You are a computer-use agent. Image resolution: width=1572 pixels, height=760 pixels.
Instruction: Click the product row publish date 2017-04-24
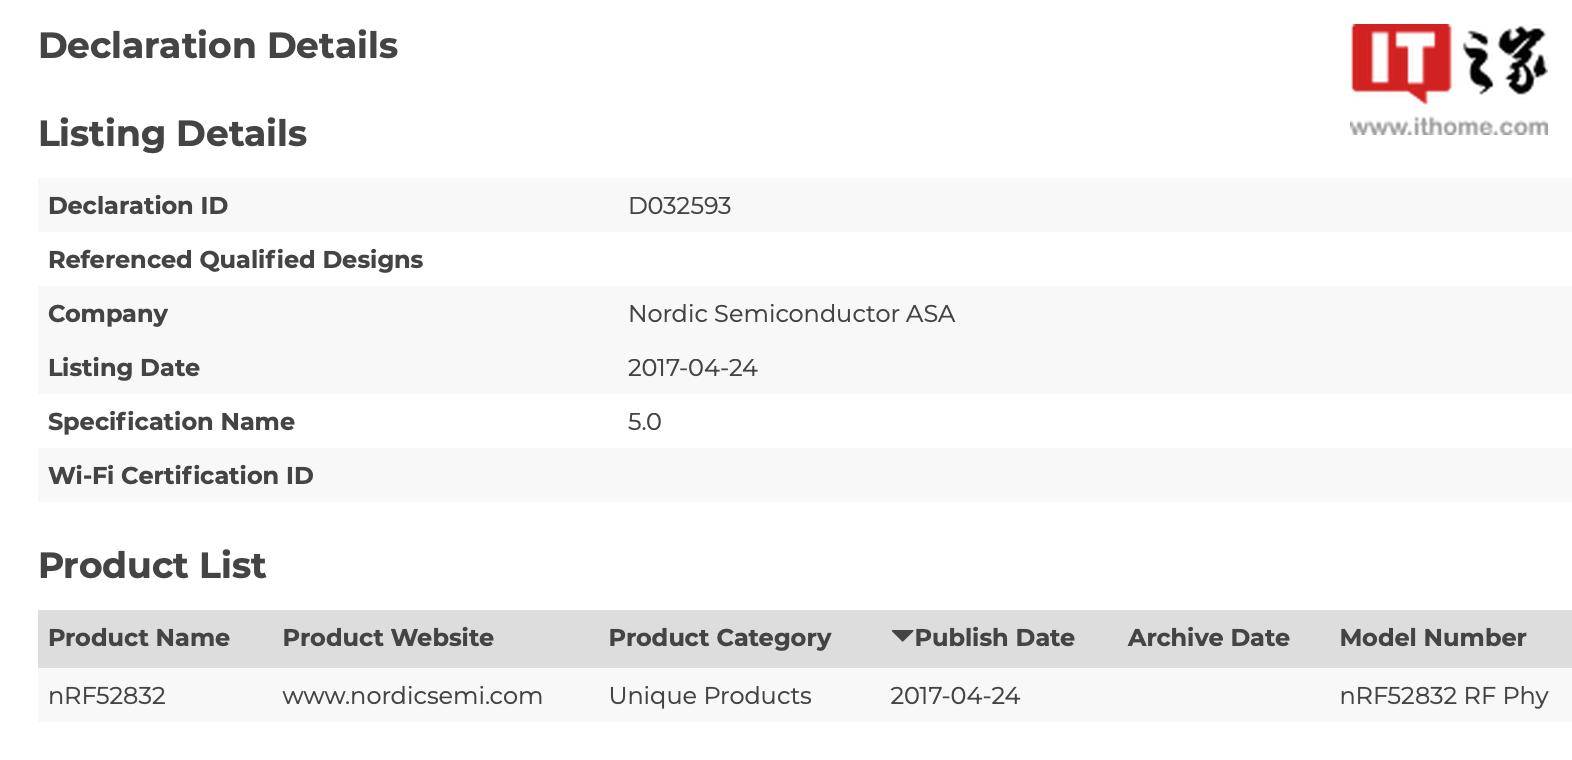click(x=955, y=696)
